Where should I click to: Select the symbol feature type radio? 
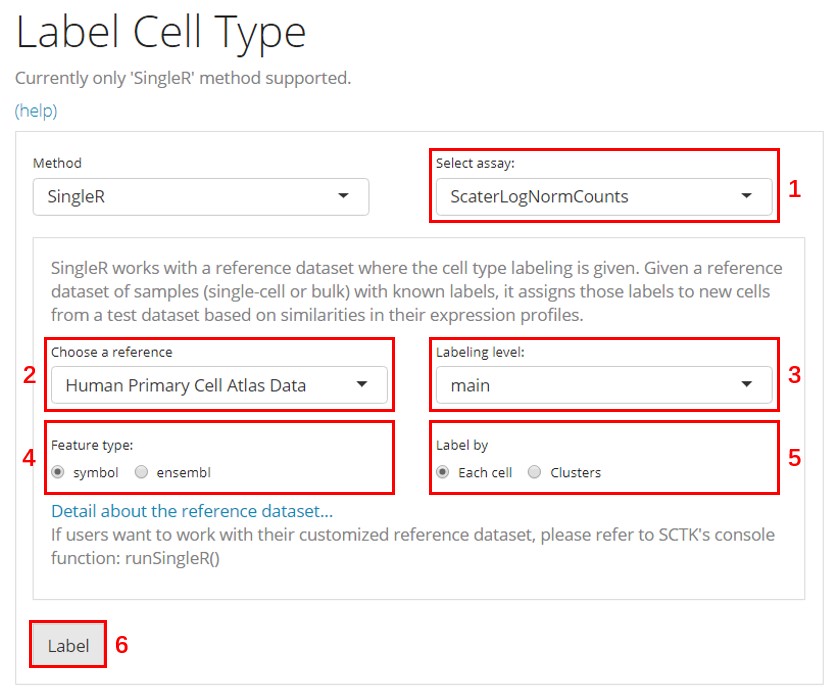[x=58, y=472]
